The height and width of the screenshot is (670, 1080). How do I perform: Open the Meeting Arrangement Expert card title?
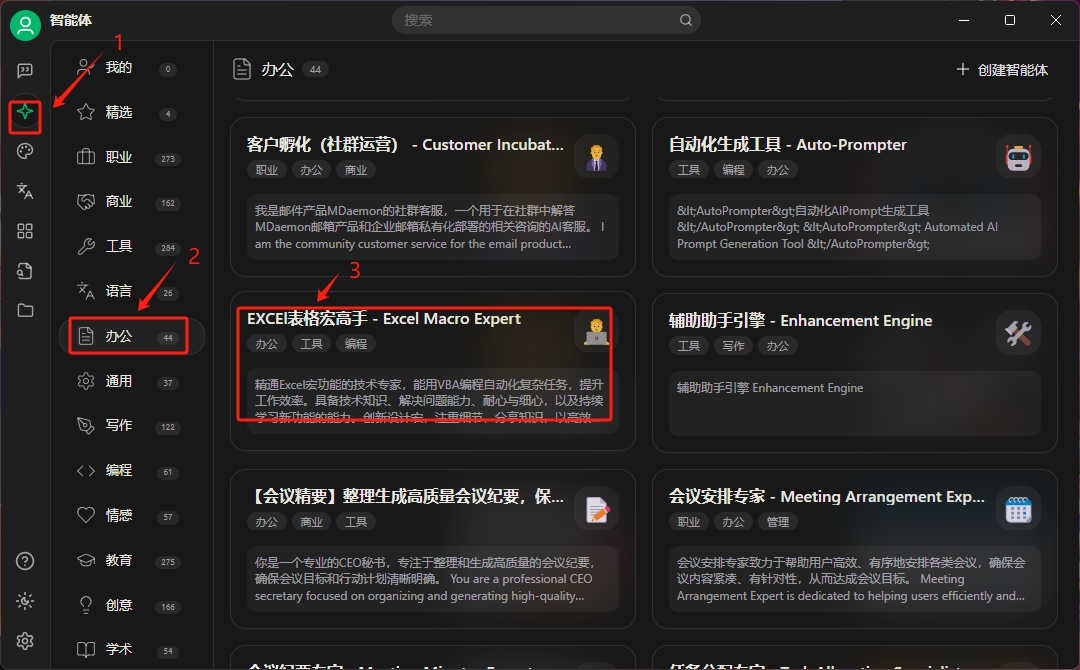pyautogui.click(x=827, y=496)
